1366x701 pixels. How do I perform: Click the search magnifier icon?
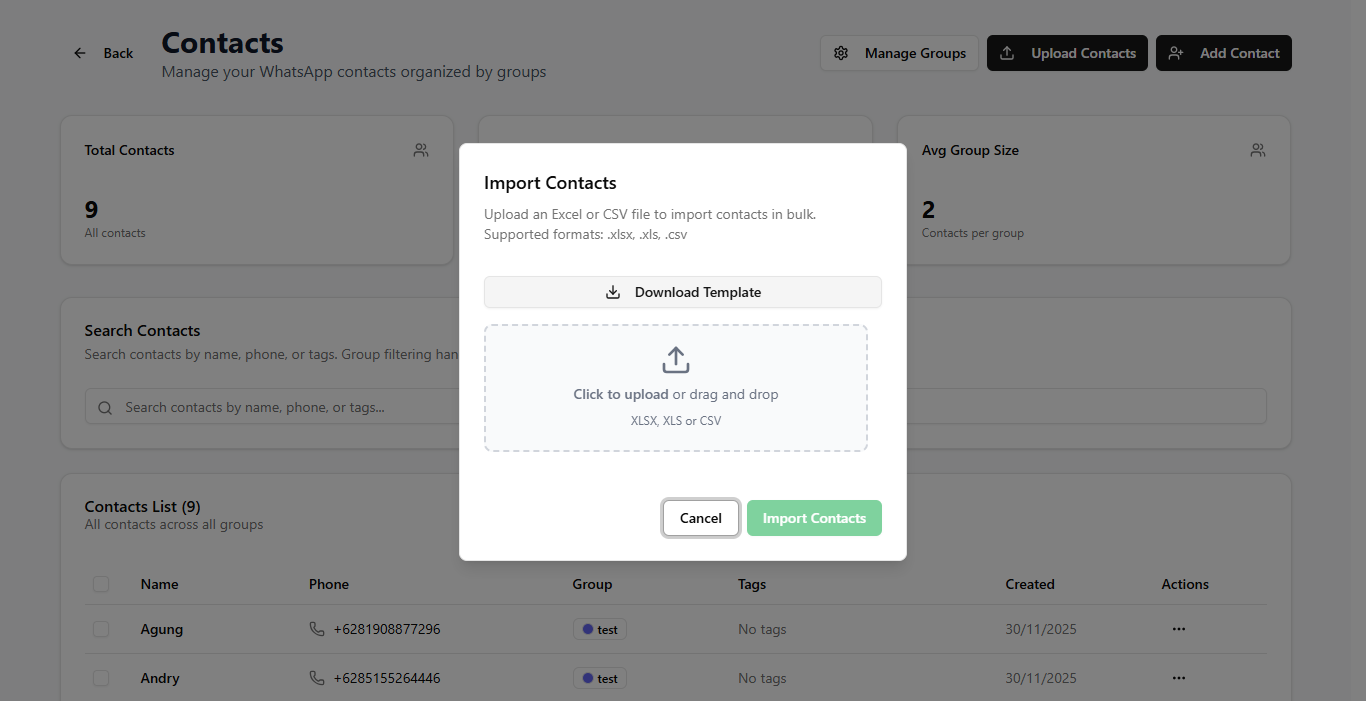click(x=105, y=408)
